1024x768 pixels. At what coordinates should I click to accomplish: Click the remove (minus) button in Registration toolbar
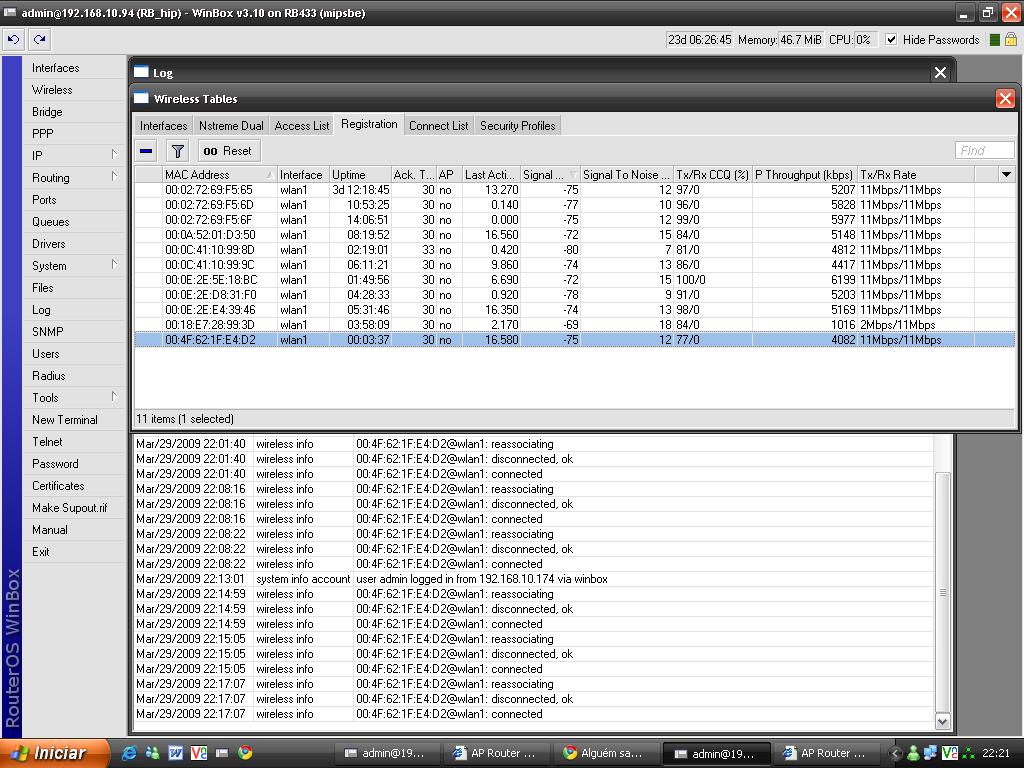click(x=146, y=151)
